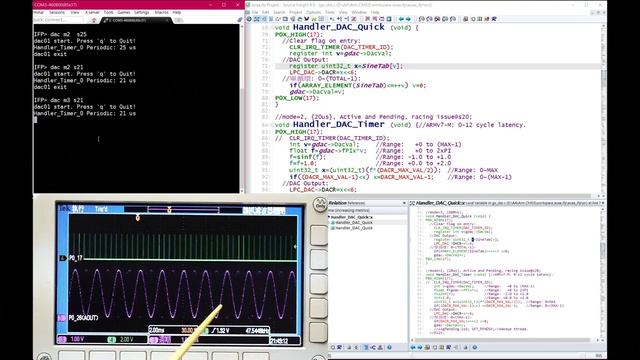Open the Macros menu in MobaXterm
Image resolution: width=640 pixels, height=360 pixels.
click(161, 13)
